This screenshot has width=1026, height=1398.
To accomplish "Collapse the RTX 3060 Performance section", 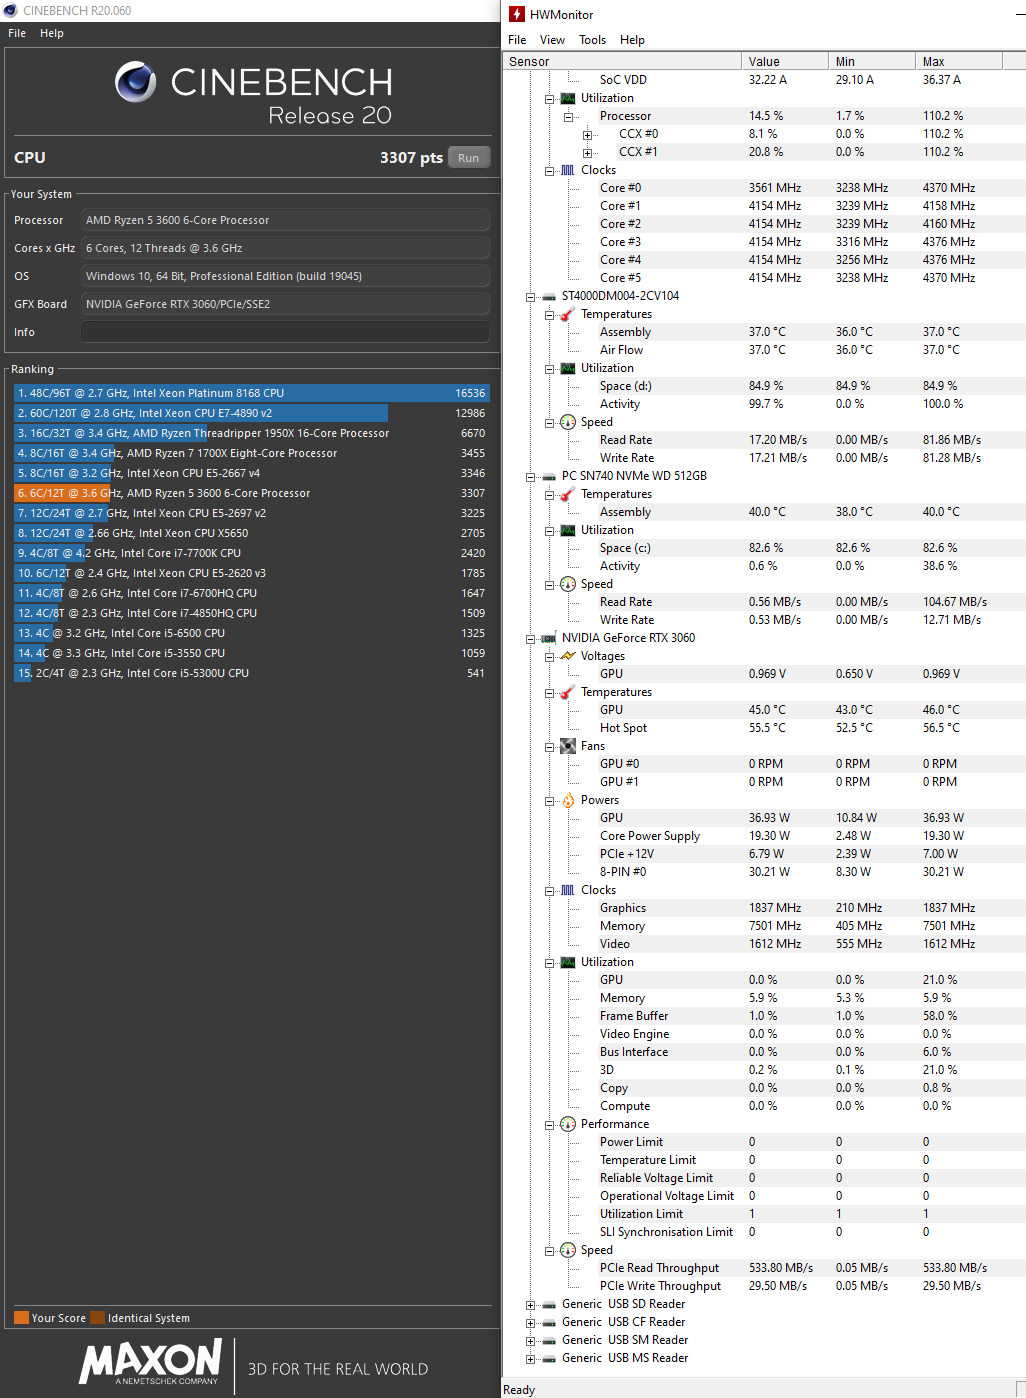I will click(549, 1125).
